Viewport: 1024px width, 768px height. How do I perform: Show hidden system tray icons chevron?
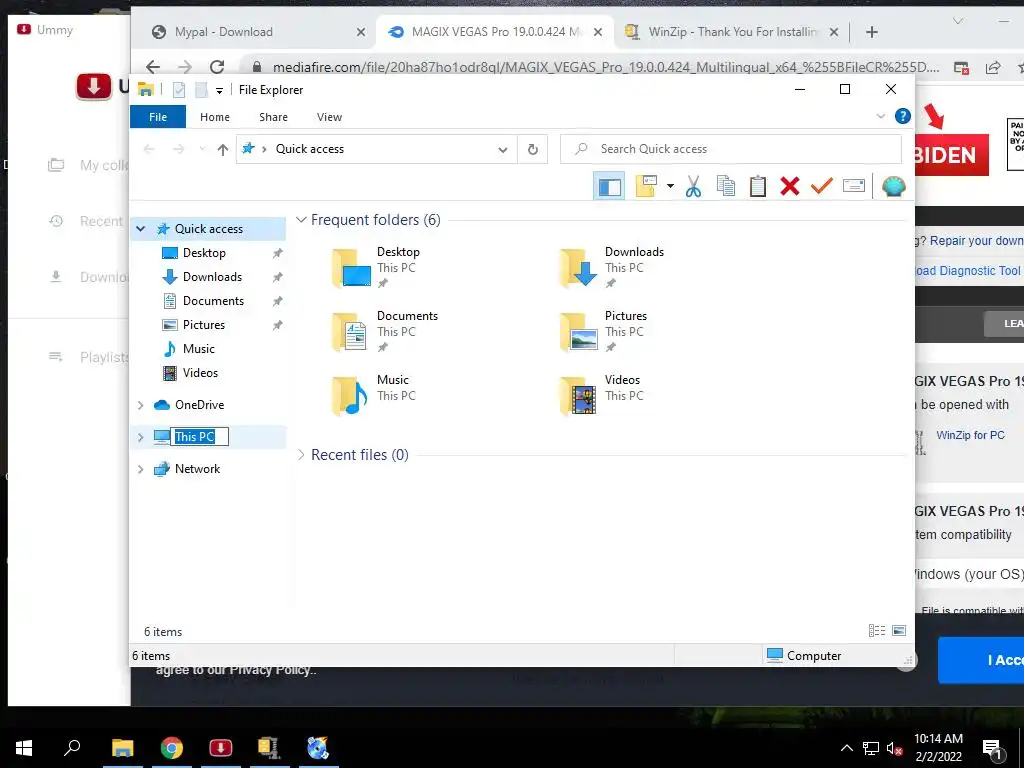point(846,748)
